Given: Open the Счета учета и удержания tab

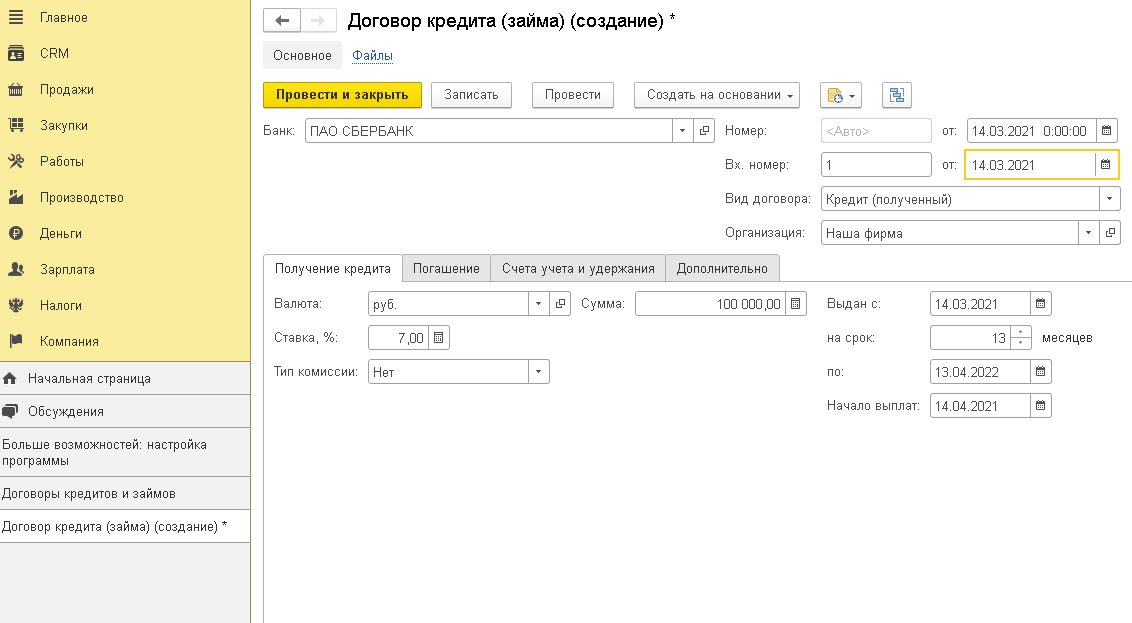Looking at the screenshot, I should 578,268.
